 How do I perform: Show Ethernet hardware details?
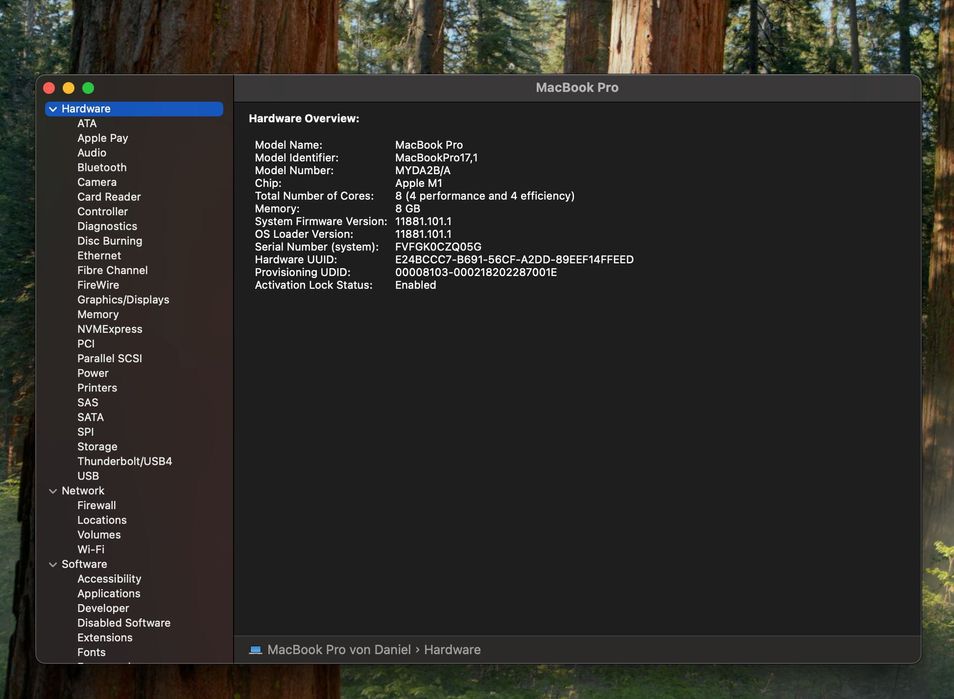99,256
